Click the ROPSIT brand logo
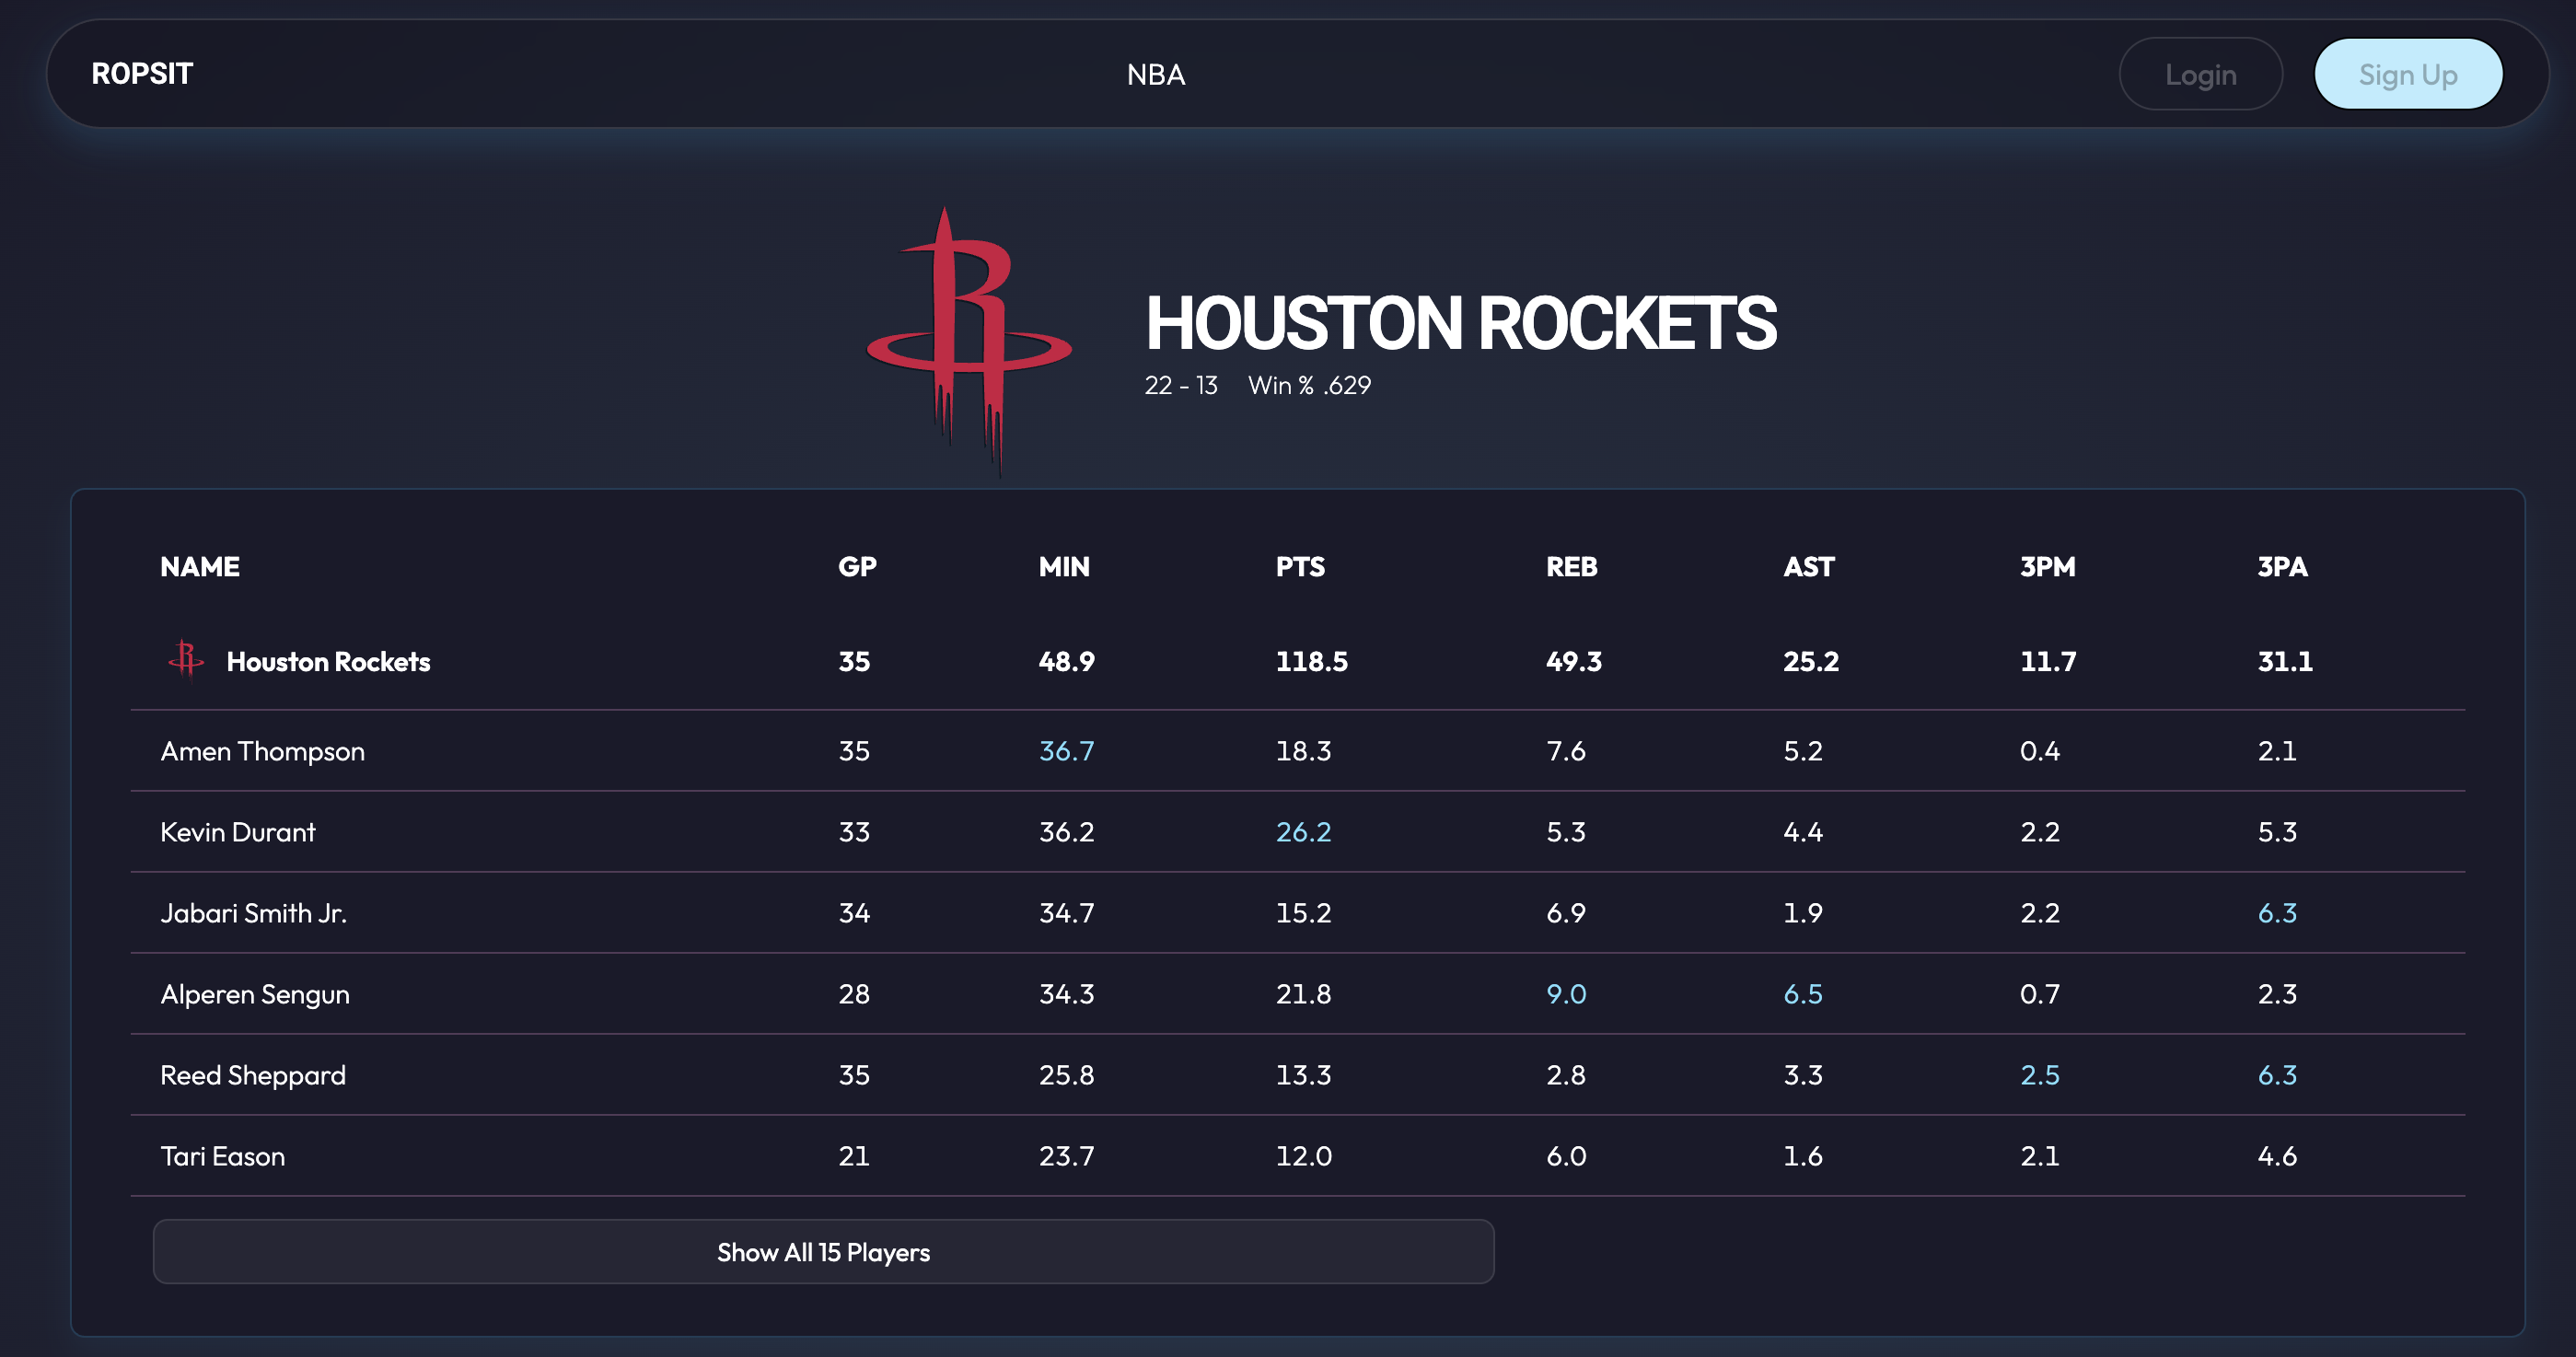This screenshot has height=1357, width=2576. [x=142, y=73]
